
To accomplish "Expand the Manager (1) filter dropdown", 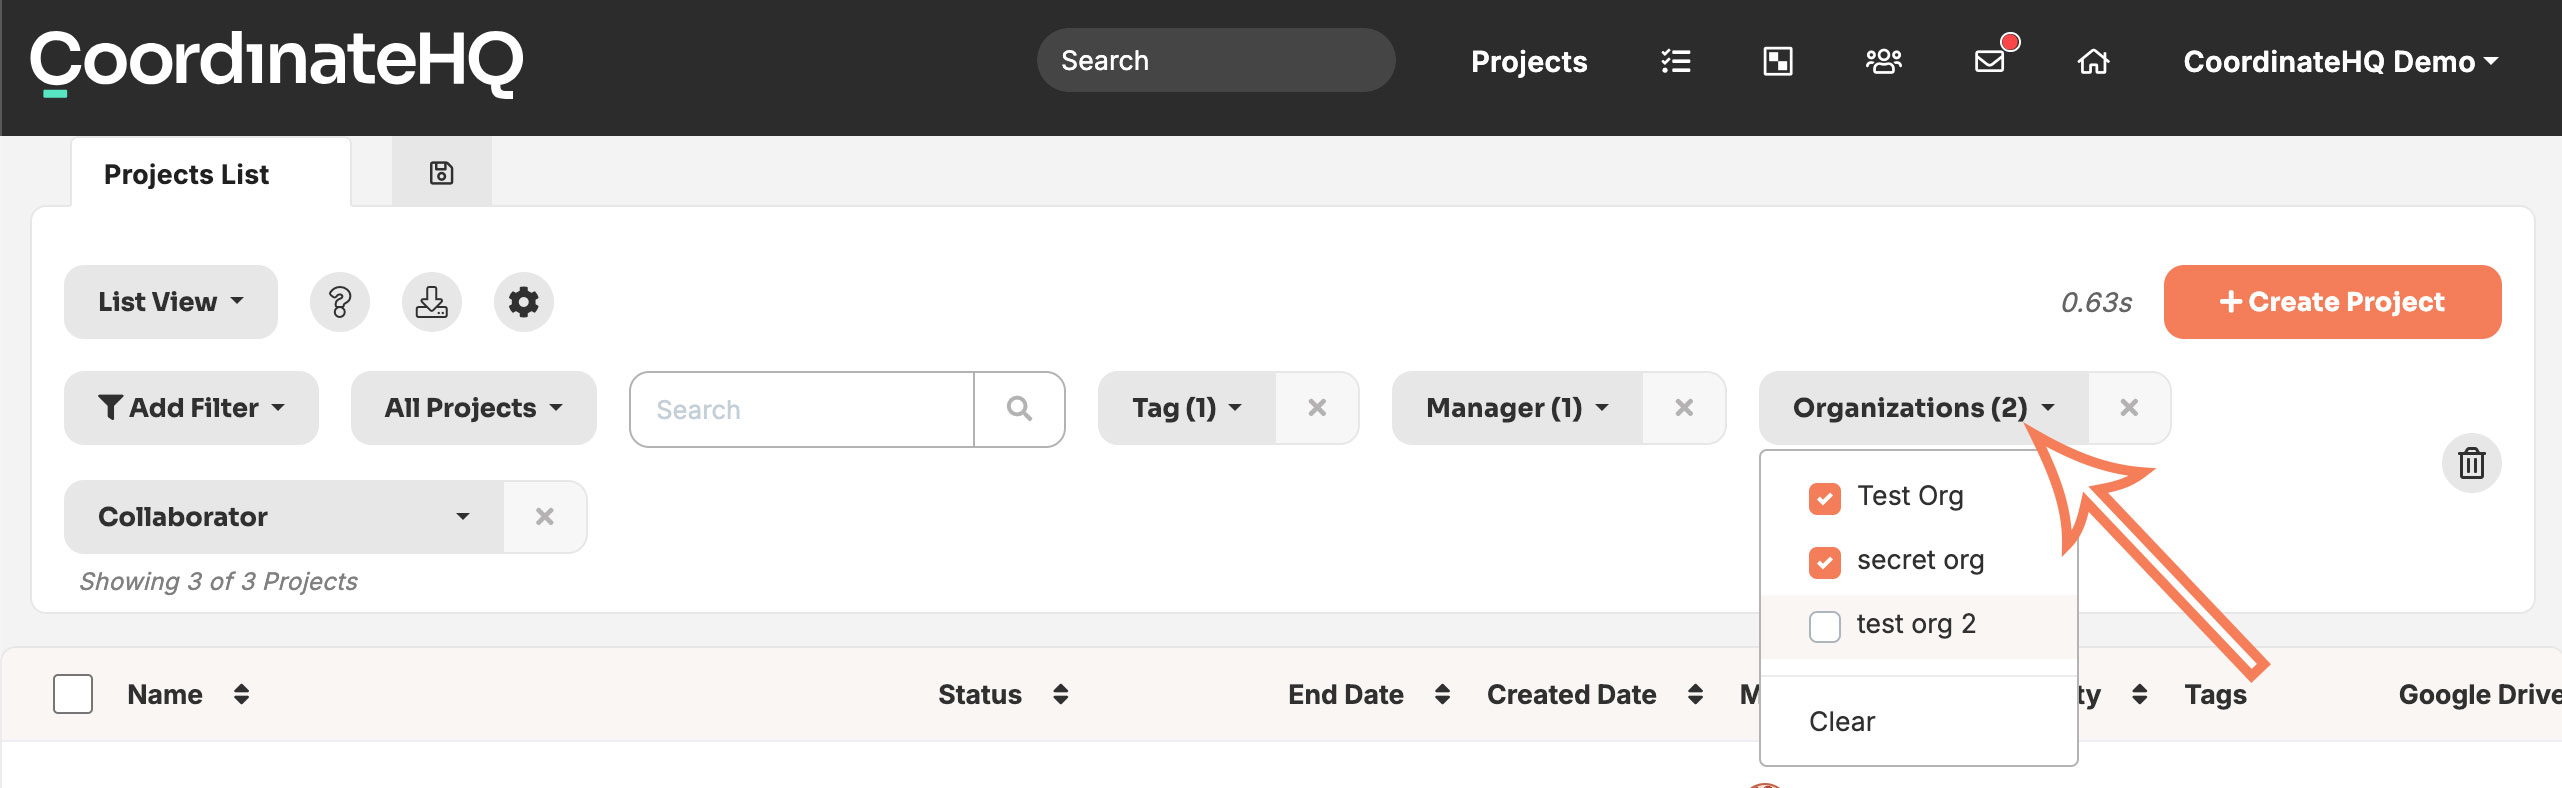I will (1517, 408).
